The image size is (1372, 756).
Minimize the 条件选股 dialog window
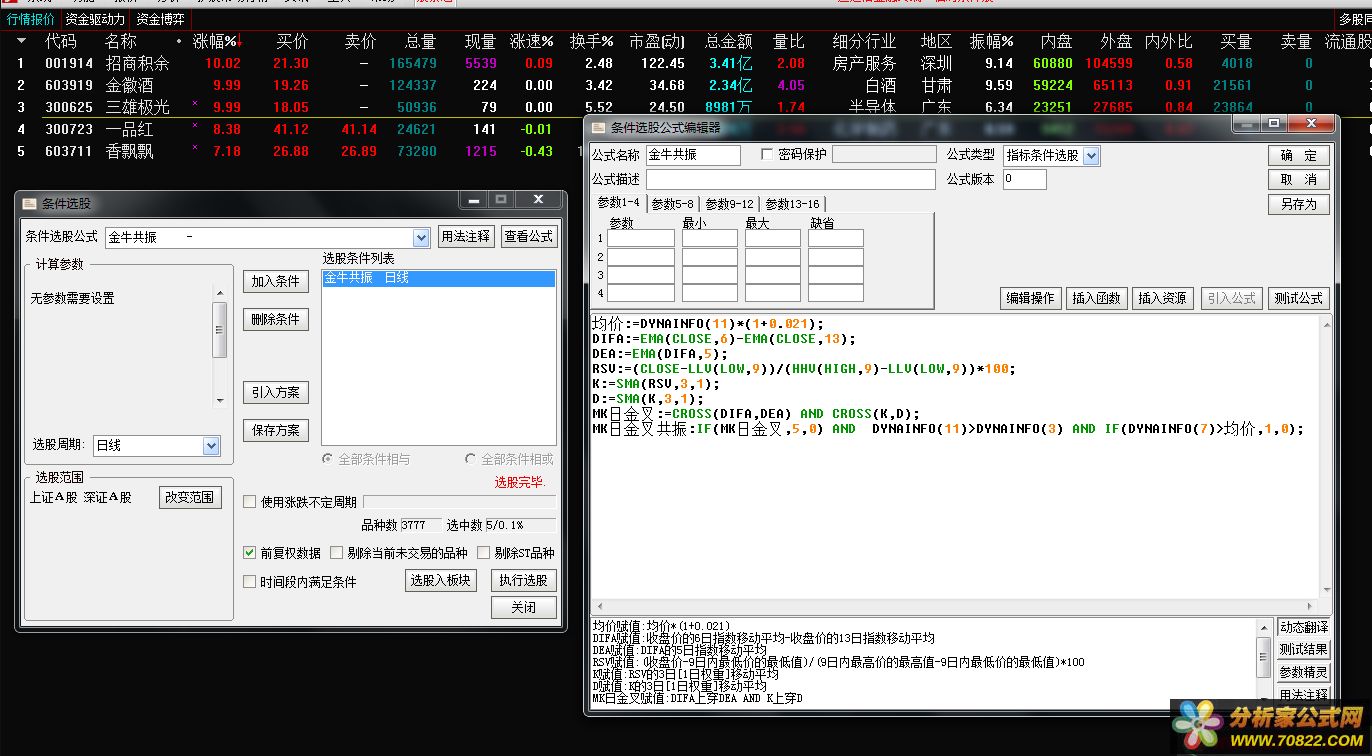(x=475, y=200)
